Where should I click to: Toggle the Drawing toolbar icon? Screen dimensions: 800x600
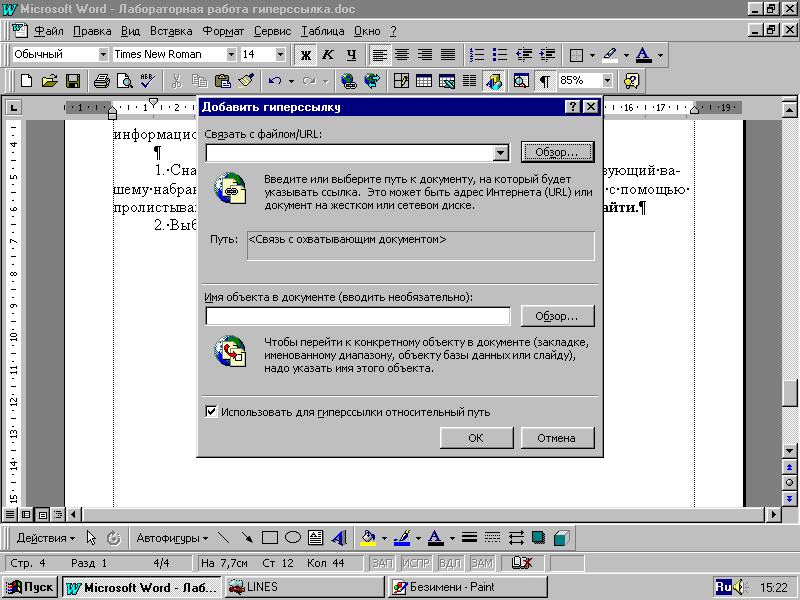(x=493, y=81)
